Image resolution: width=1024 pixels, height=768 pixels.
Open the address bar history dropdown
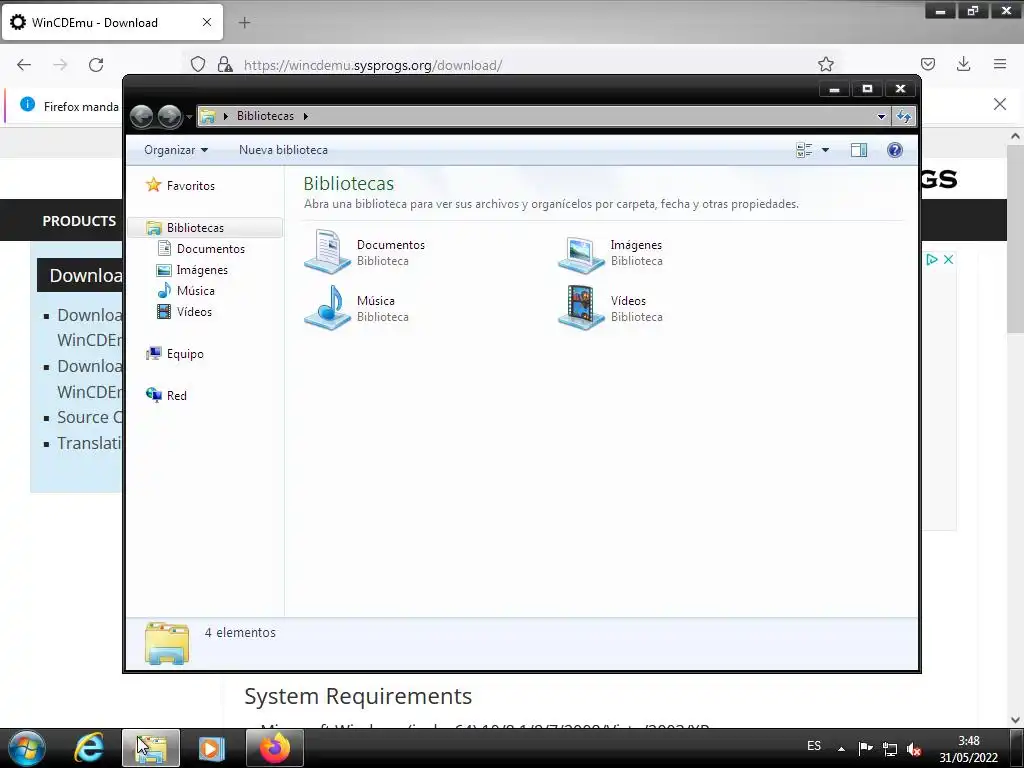point(881,116)
